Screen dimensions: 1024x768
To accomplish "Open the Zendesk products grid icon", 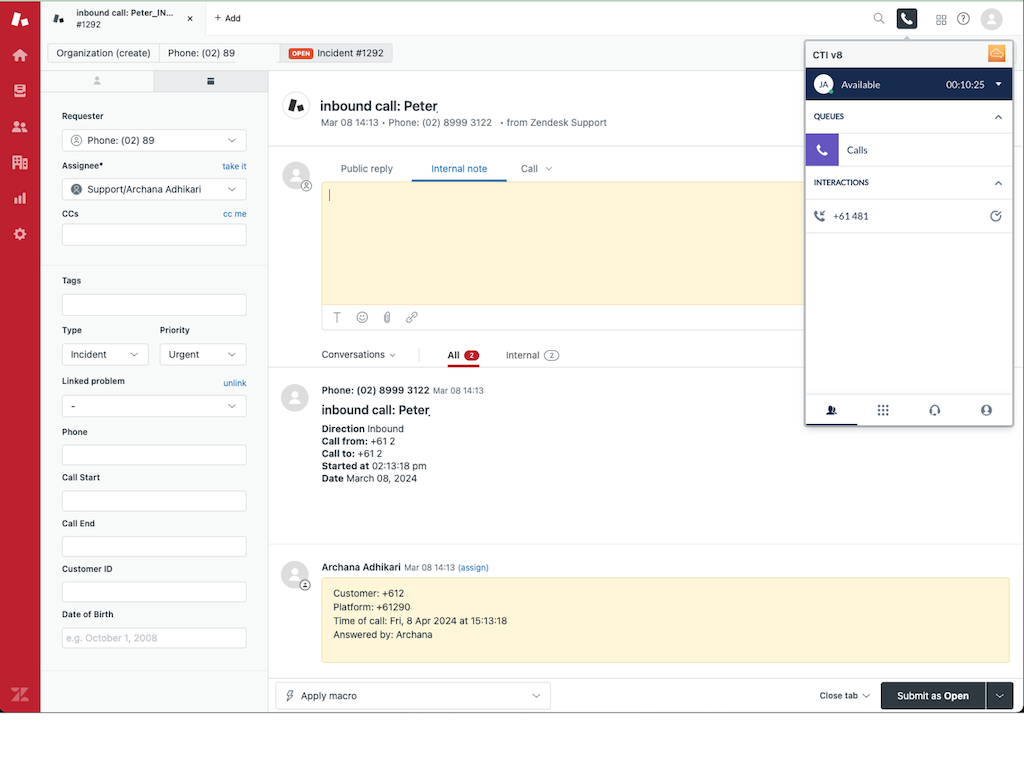I will 941,19.
